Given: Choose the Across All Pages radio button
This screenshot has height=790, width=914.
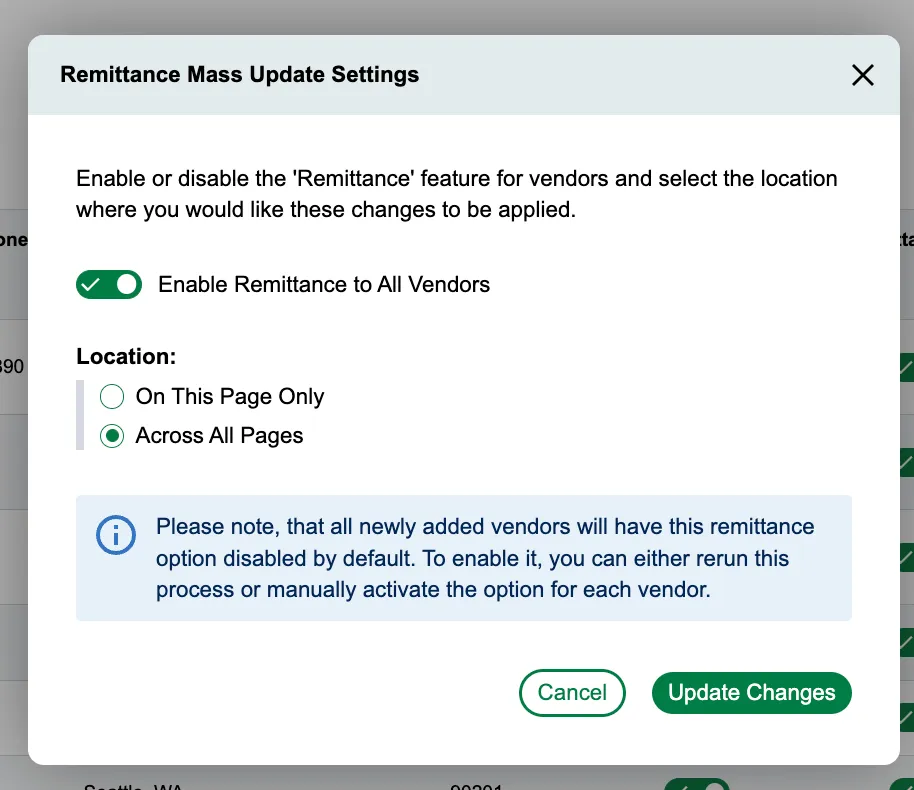Looking at the screenshot, I should click(x=112, y=436).
